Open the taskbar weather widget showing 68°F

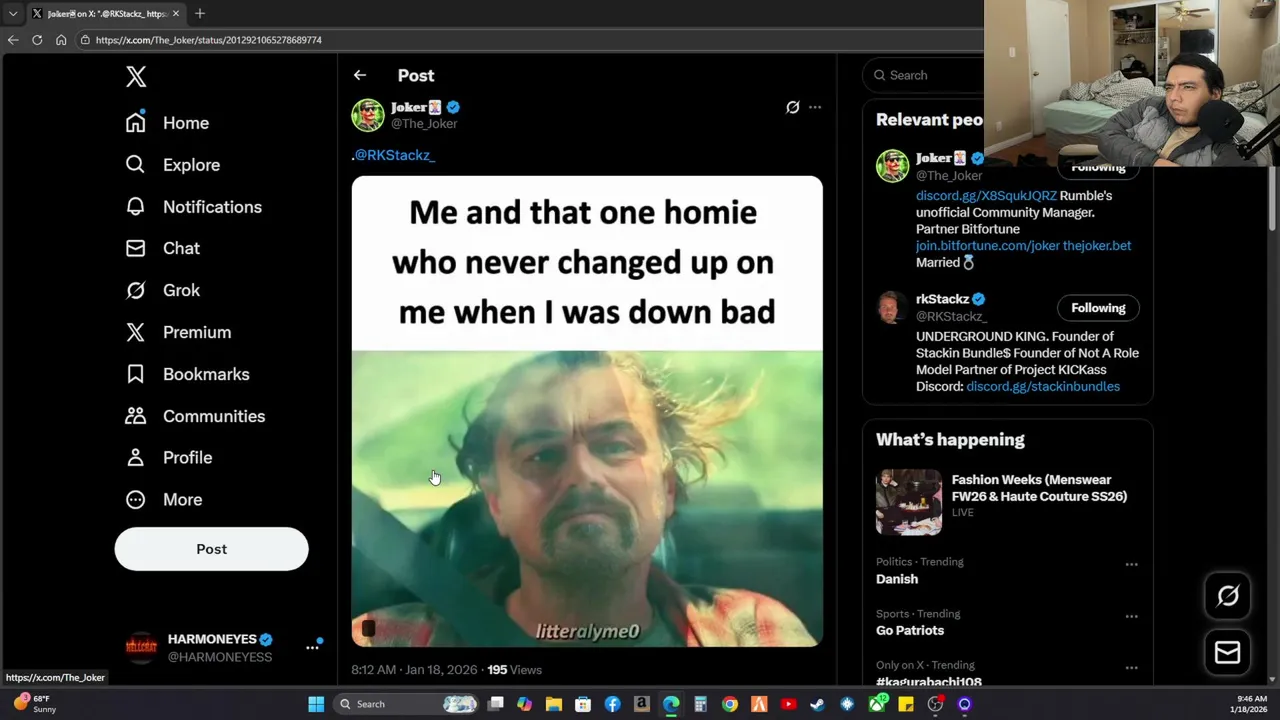[35, 704]
